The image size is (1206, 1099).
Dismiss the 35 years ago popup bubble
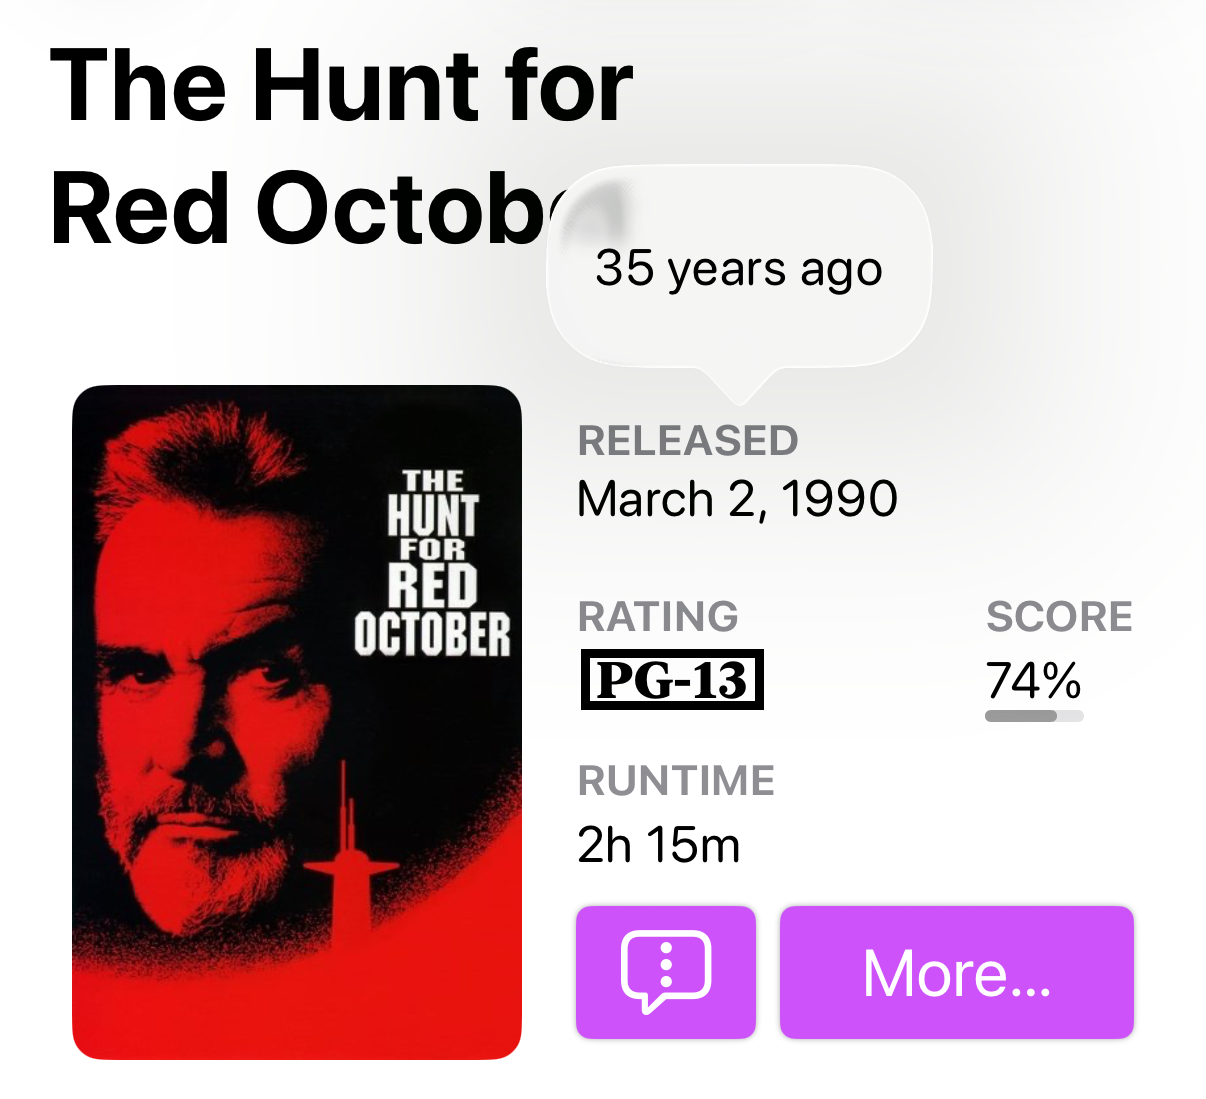tap(738, 268)
